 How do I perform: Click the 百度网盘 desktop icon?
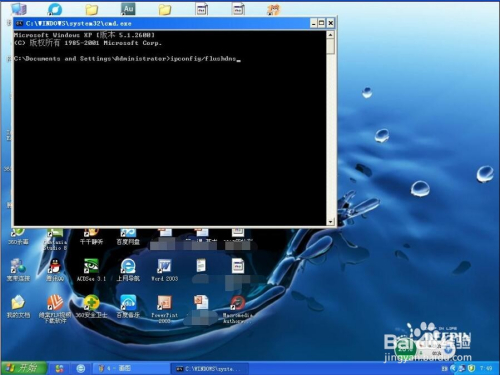pos(128,237)
